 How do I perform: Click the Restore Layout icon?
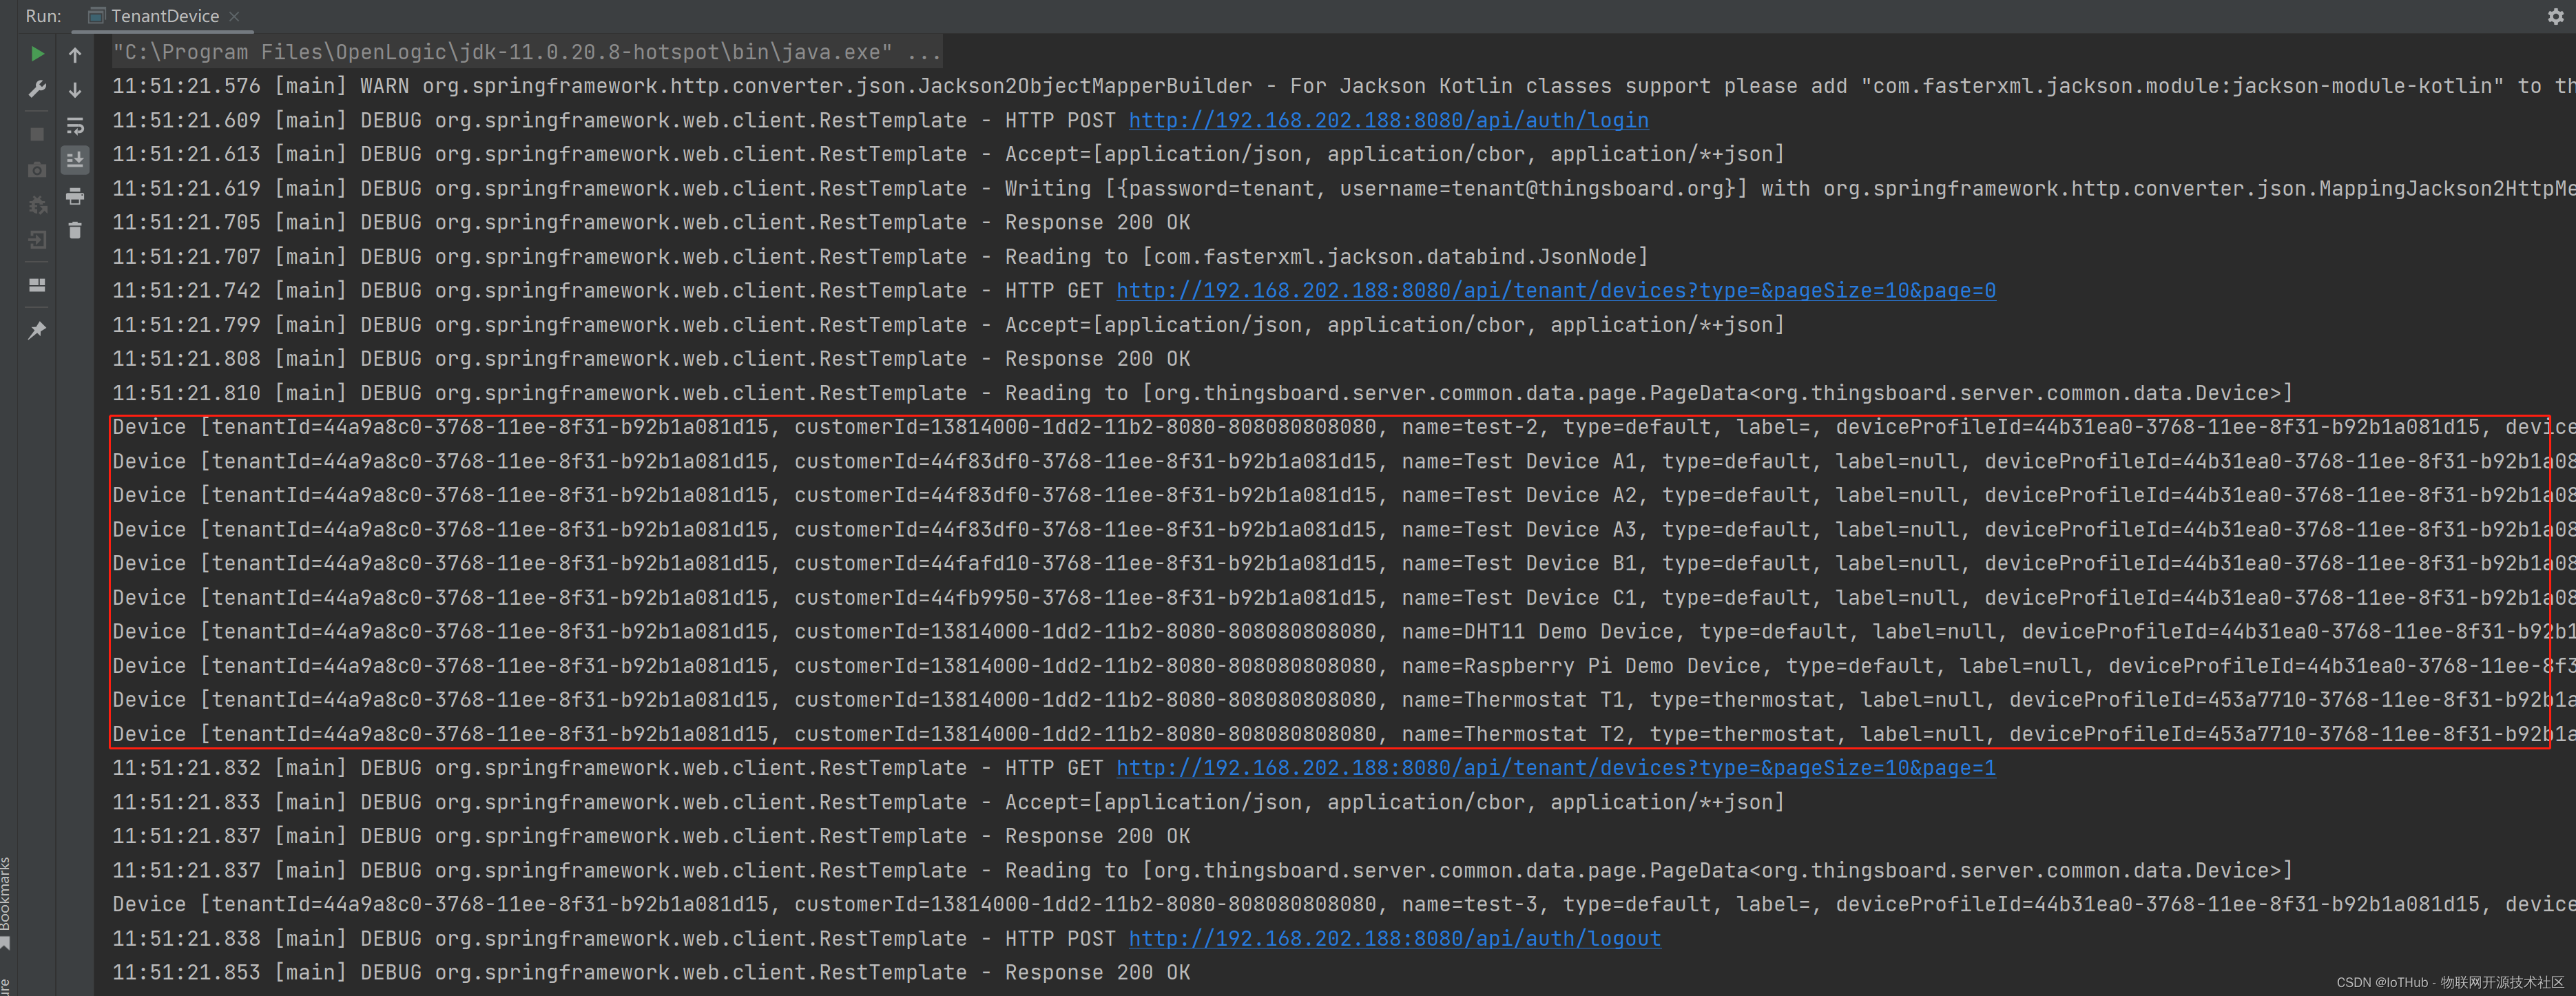click(x=37, y=285)
